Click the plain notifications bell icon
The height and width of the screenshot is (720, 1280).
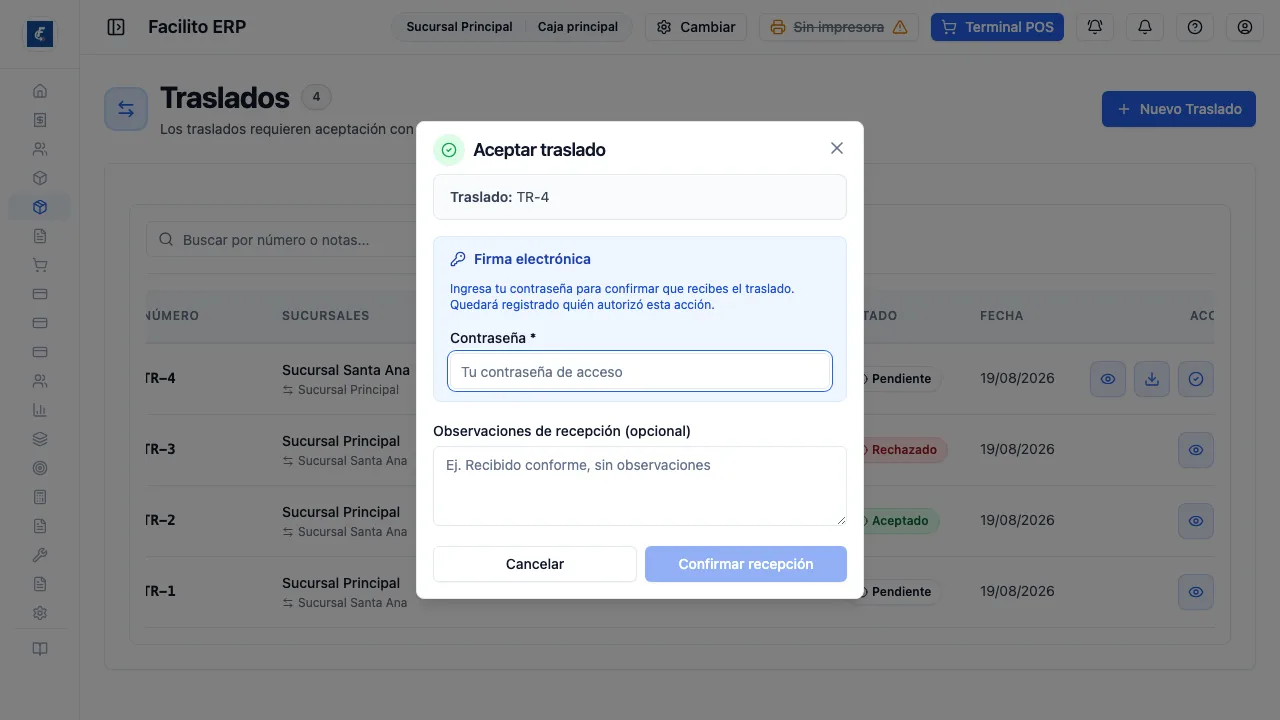coord(1145,27)
